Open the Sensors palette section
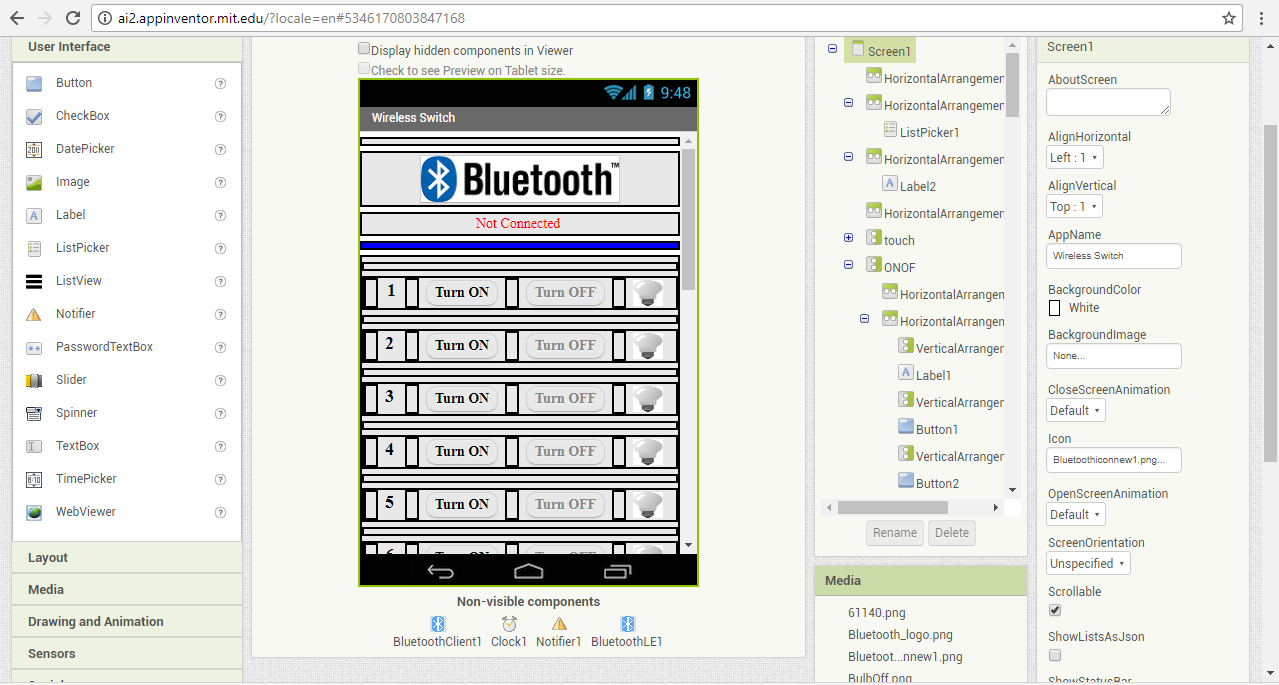Image resolution: width=1279 pixels, height=685 pixels. 127,654
